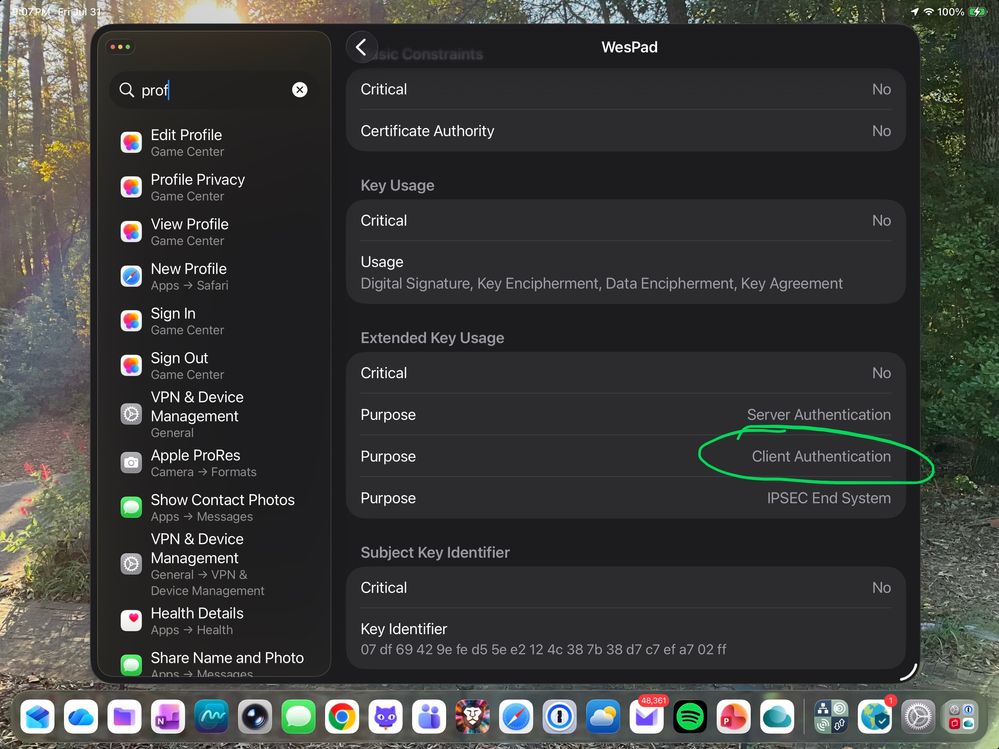This screenshot has height=749, width=999.
Task: Open the App Library in dock
Action: [x=961, y=717]
